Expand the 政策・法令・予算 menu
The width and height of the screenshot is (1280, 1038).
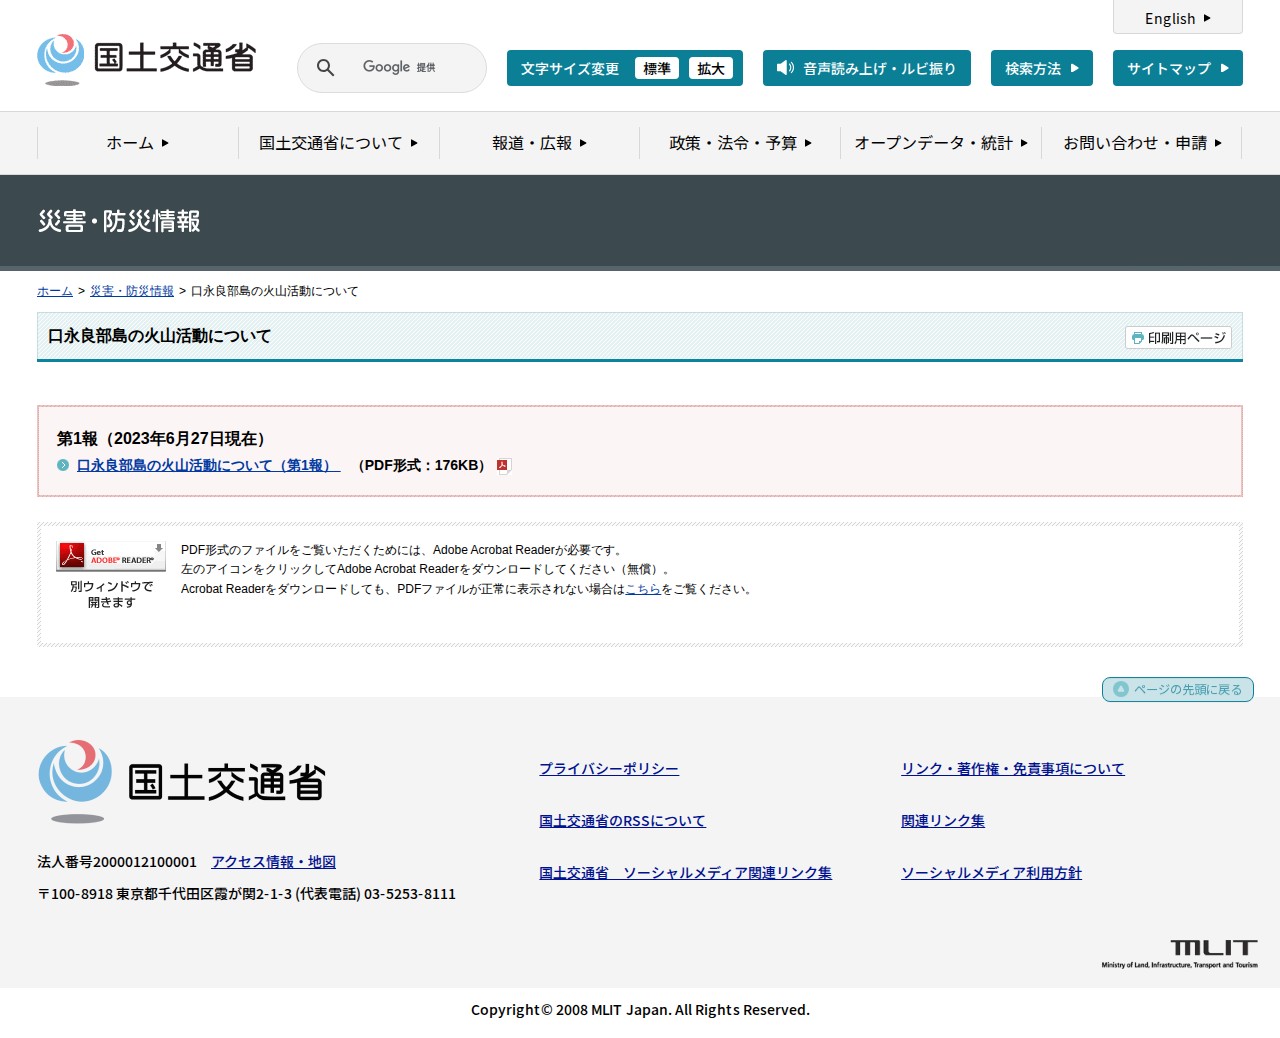click(x=740, y=143)
